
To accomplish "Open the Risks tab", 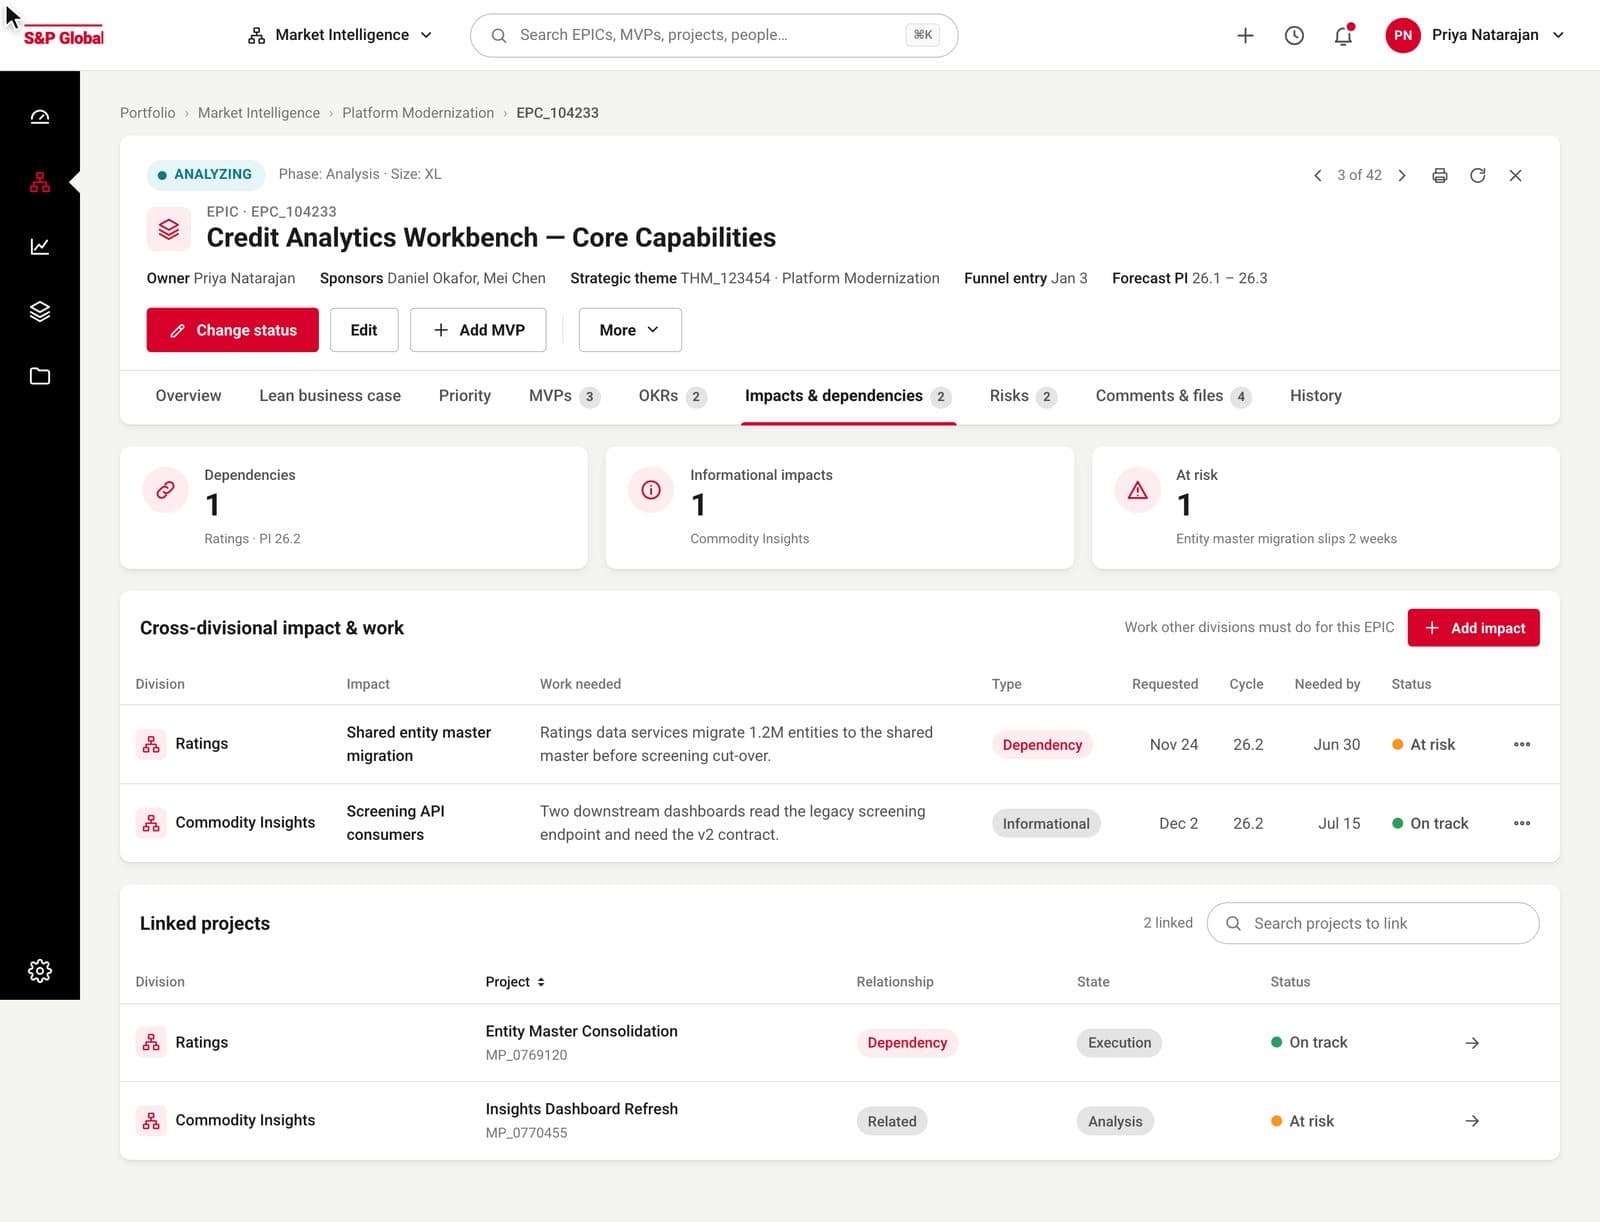I will point(1023,396).
